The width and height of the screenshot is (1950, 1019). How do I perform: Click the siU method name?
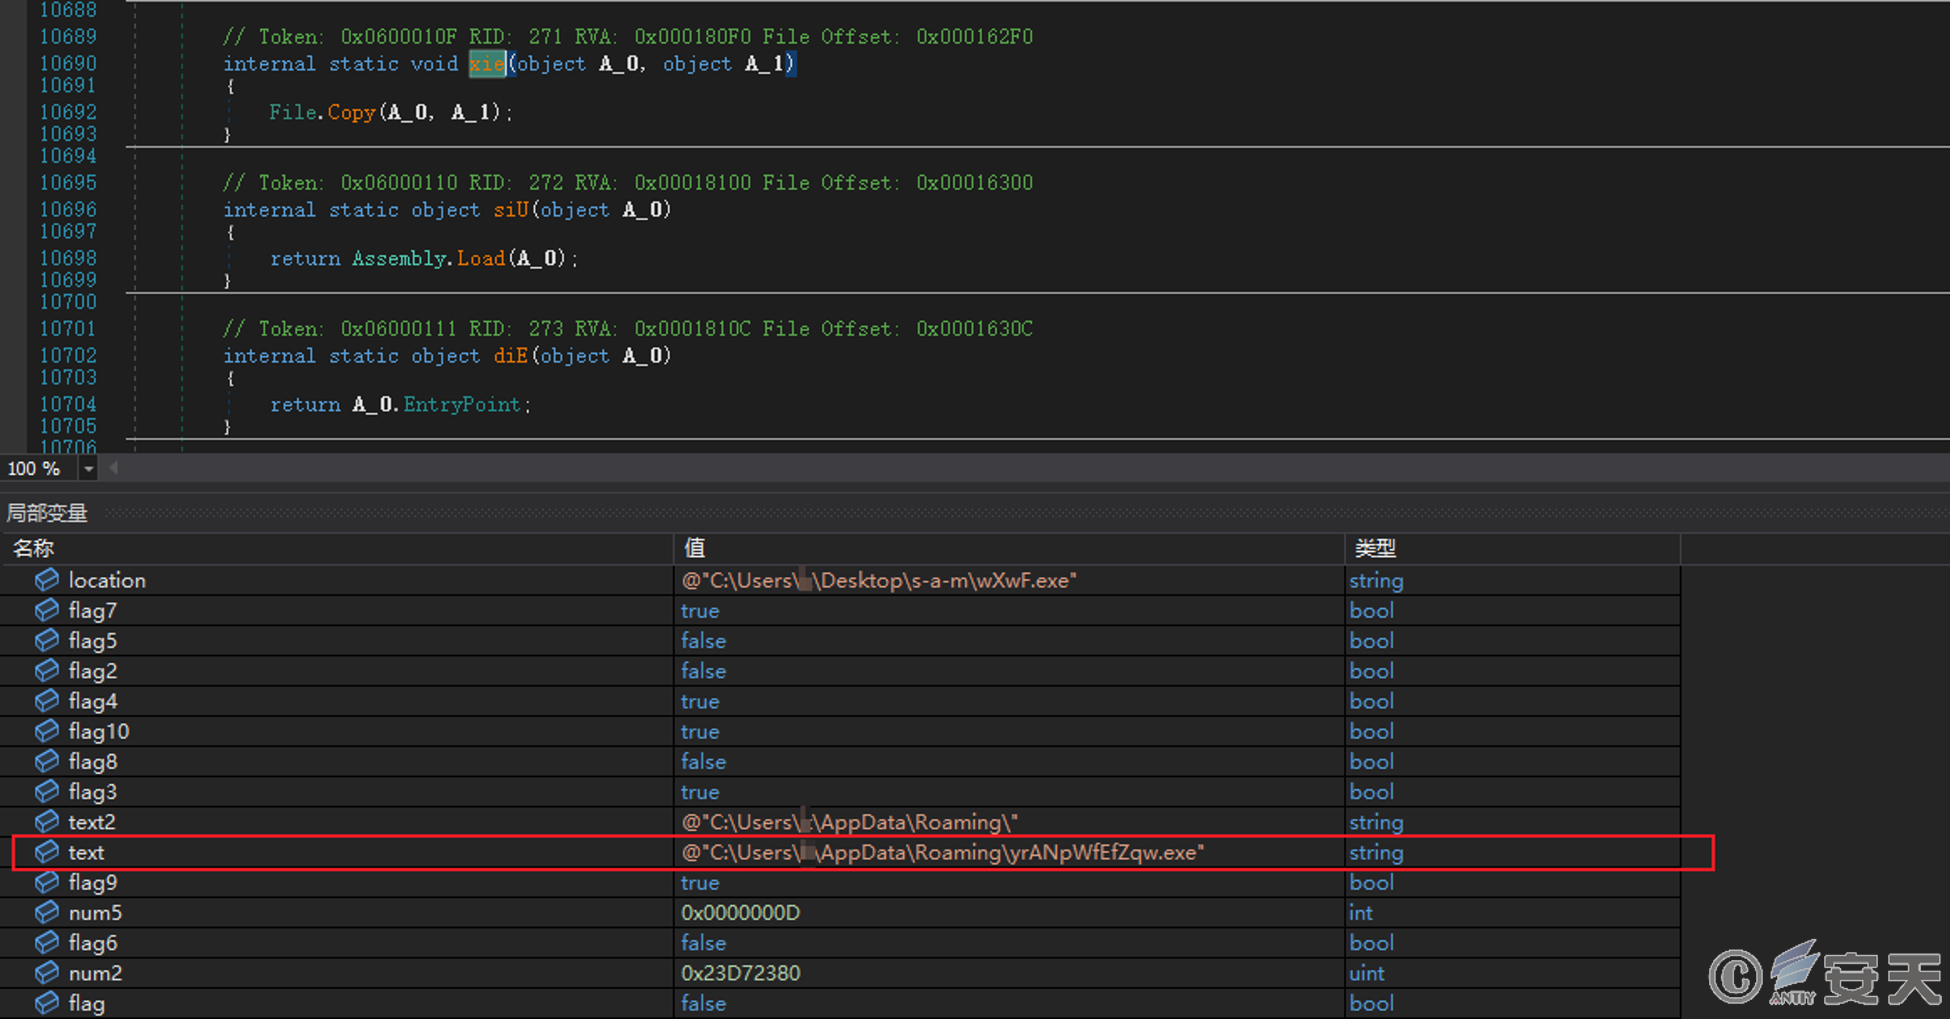click(510, 210)
